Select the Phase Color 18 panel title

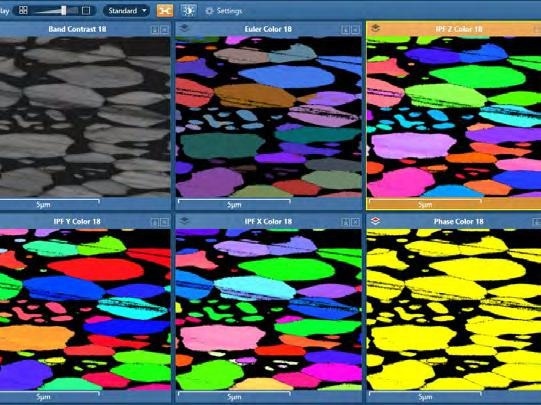tap(459, 221)
